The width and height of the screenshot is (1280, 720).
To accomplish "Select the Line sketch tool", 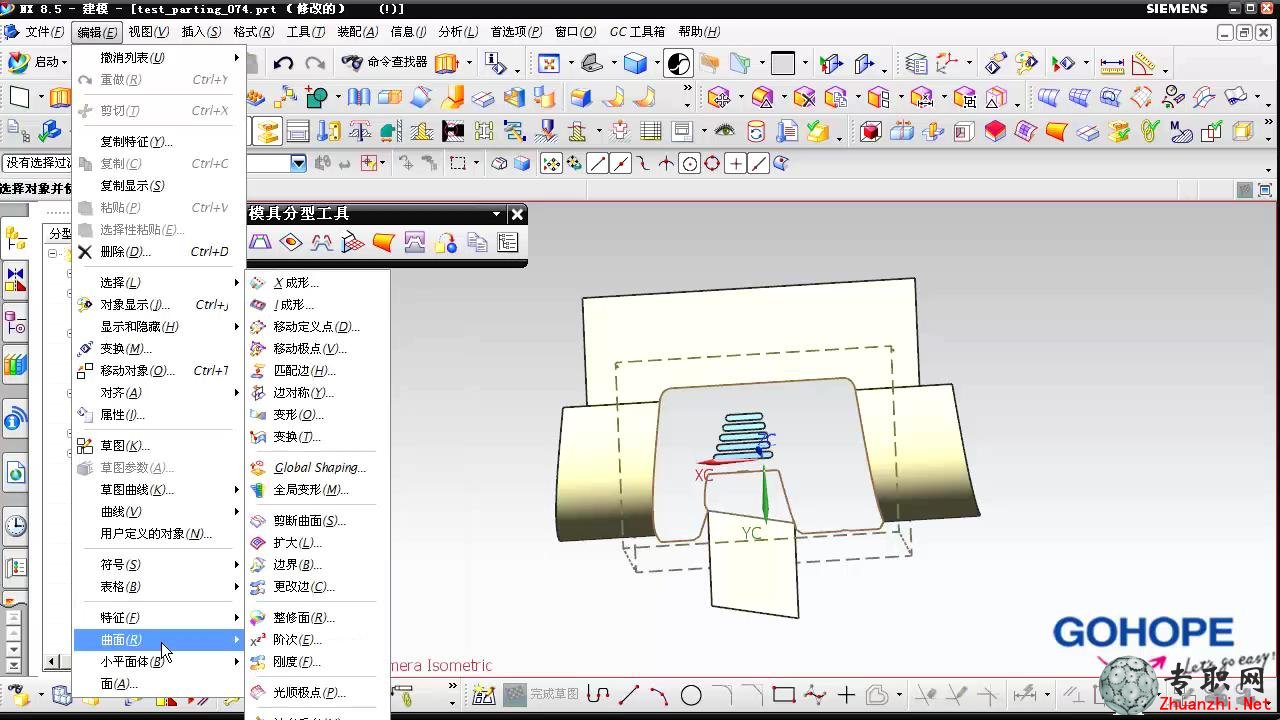I will click(629, 695).
